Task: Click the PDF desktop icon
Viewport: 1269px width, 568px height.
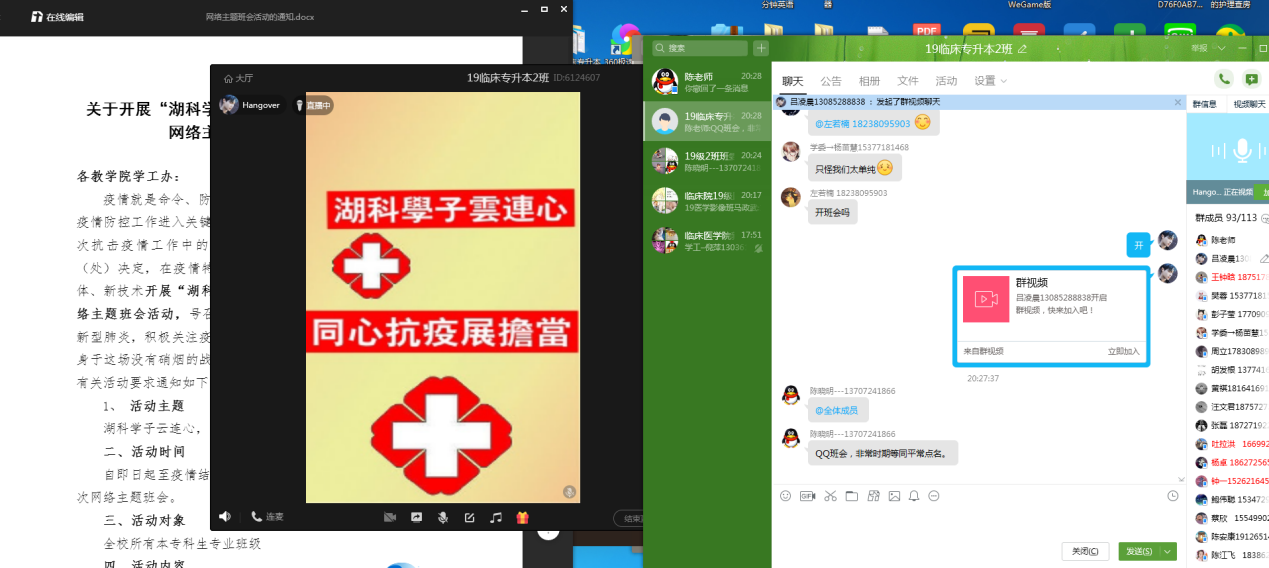Action: tap(926, 32)
